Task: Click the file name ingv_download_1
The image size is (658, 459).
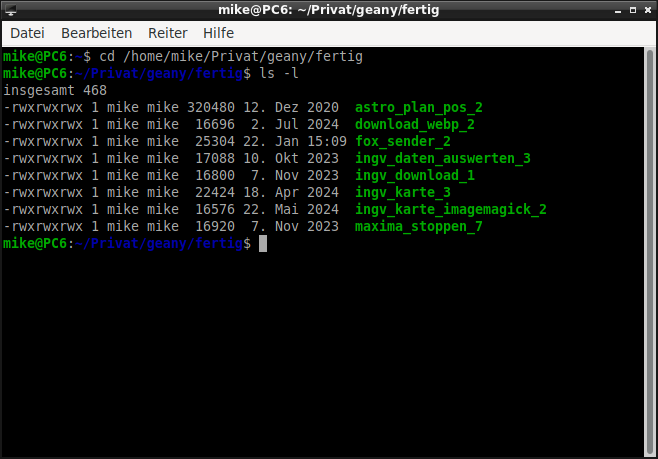Action: [414, 175]
